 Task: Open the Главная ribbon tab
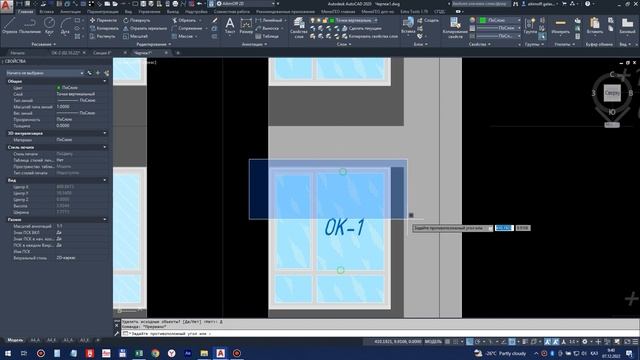pos(25,12)
